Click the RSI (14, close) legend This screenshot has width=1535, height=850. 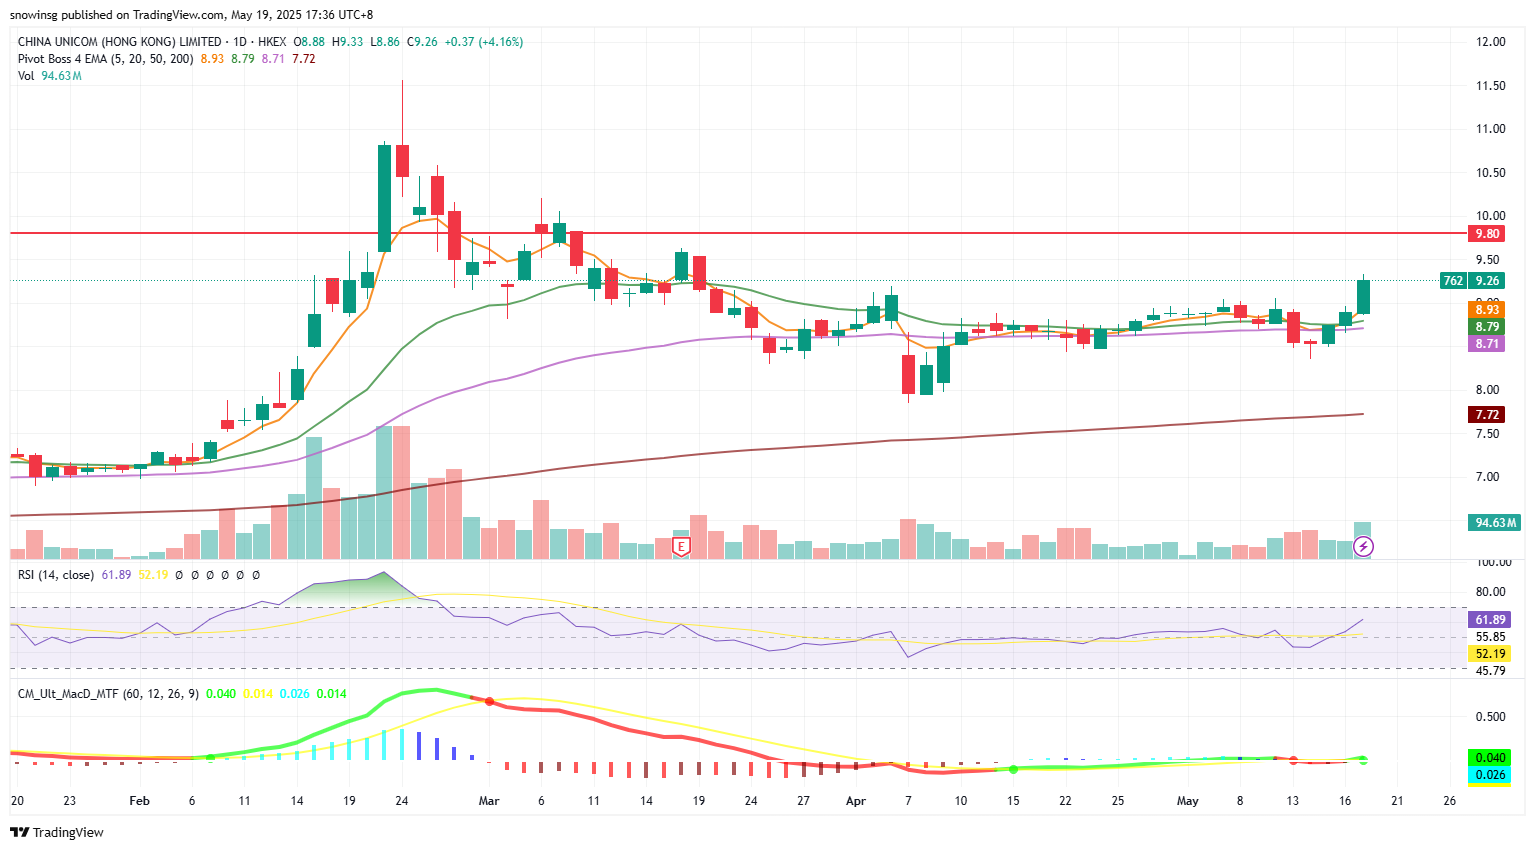click(x=56, y=575)
